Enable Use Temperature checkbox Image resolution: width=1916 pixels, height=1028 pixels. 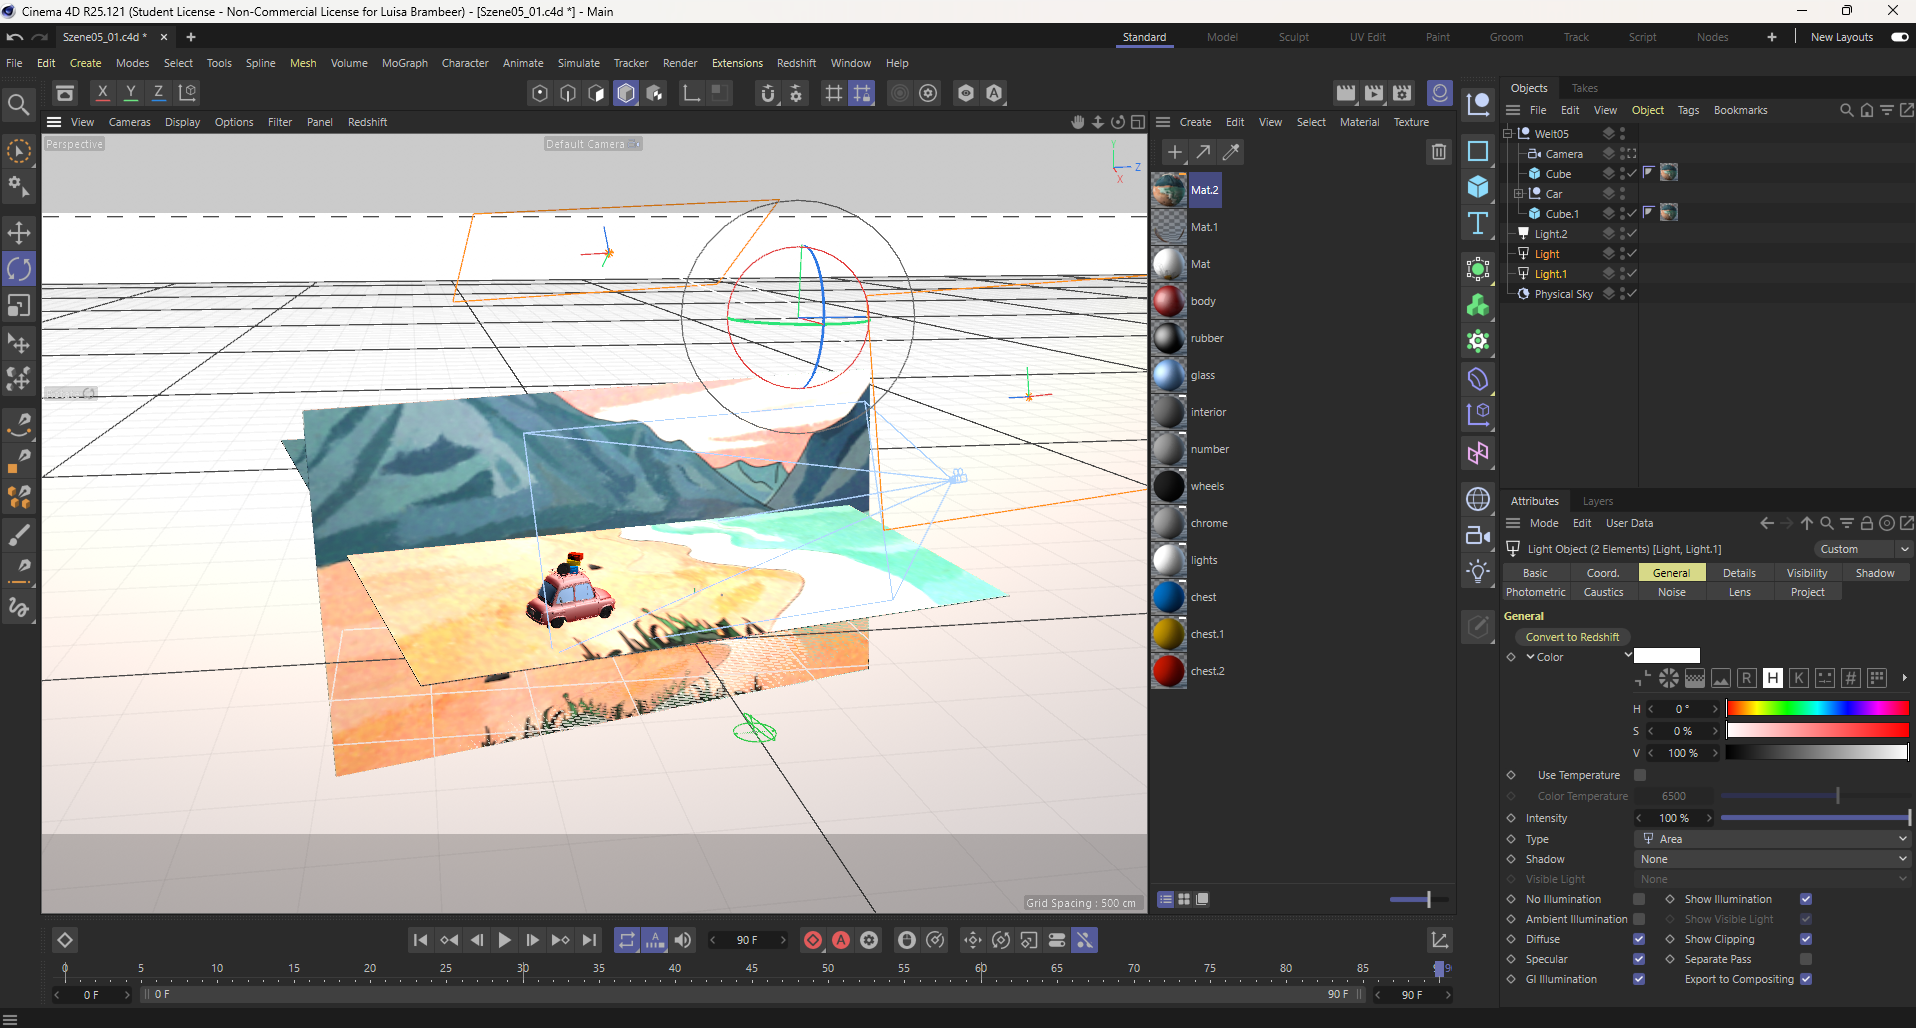click(1640, 775)
